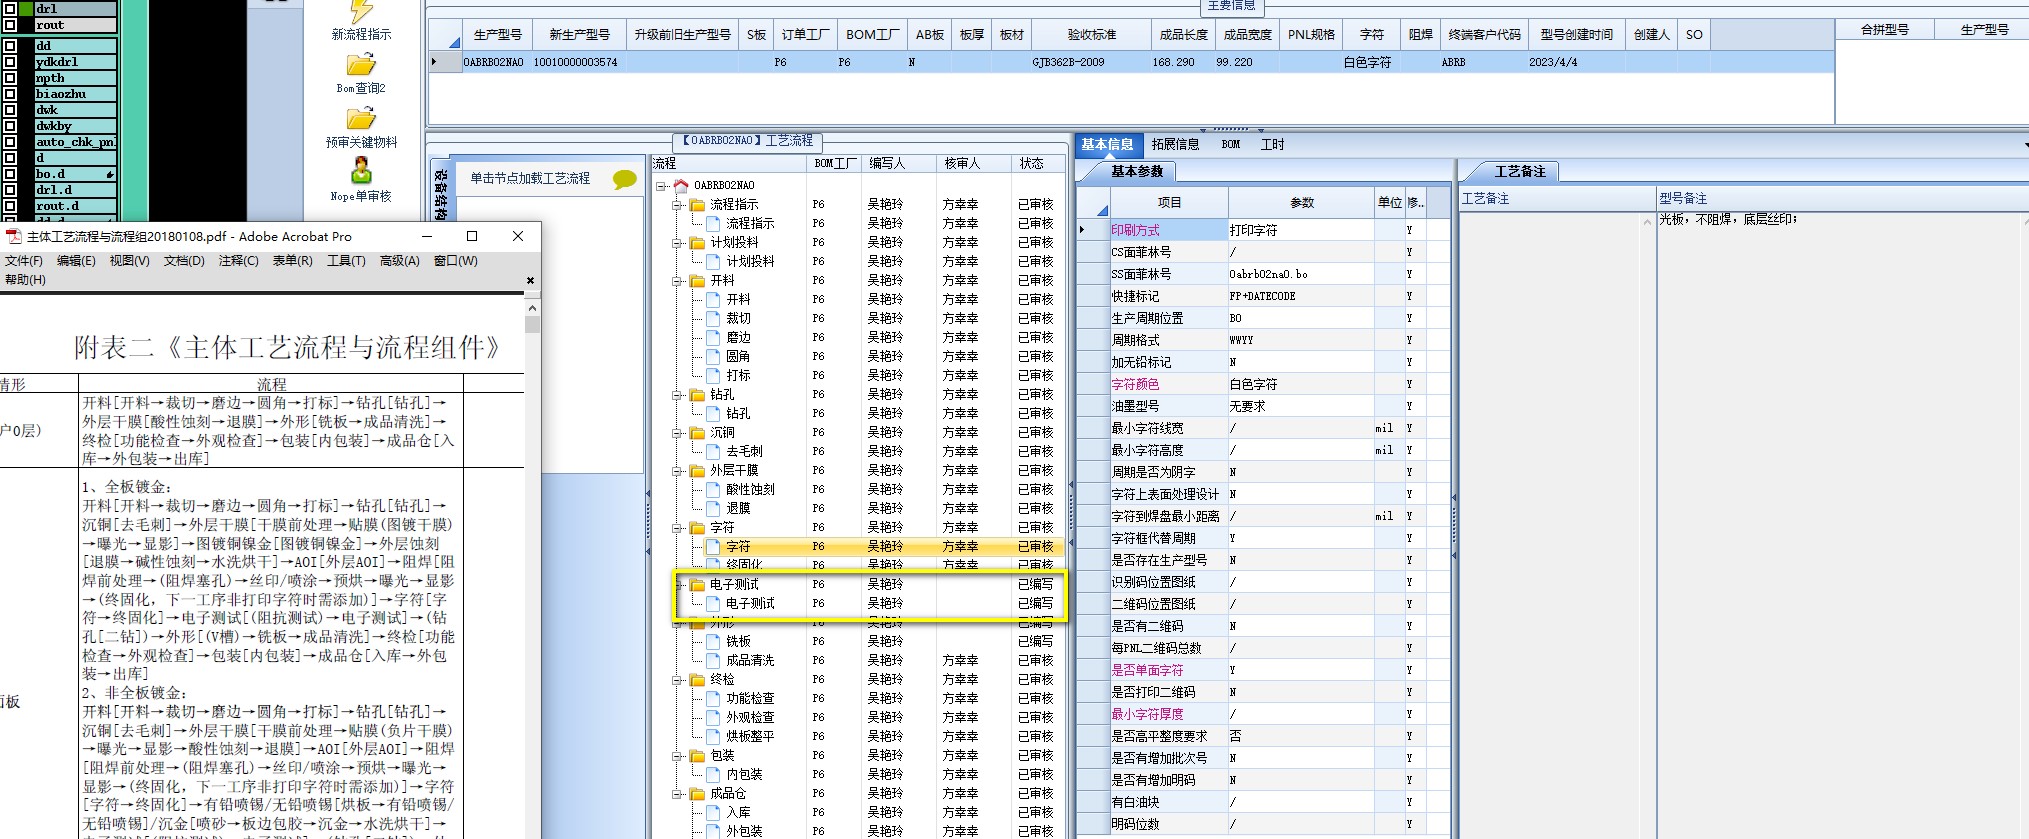Image resolution: width=2029 pixels, height=839 pixels.
Task: Click the folder icon of 终检 group
Action: (x=697, y=679)
